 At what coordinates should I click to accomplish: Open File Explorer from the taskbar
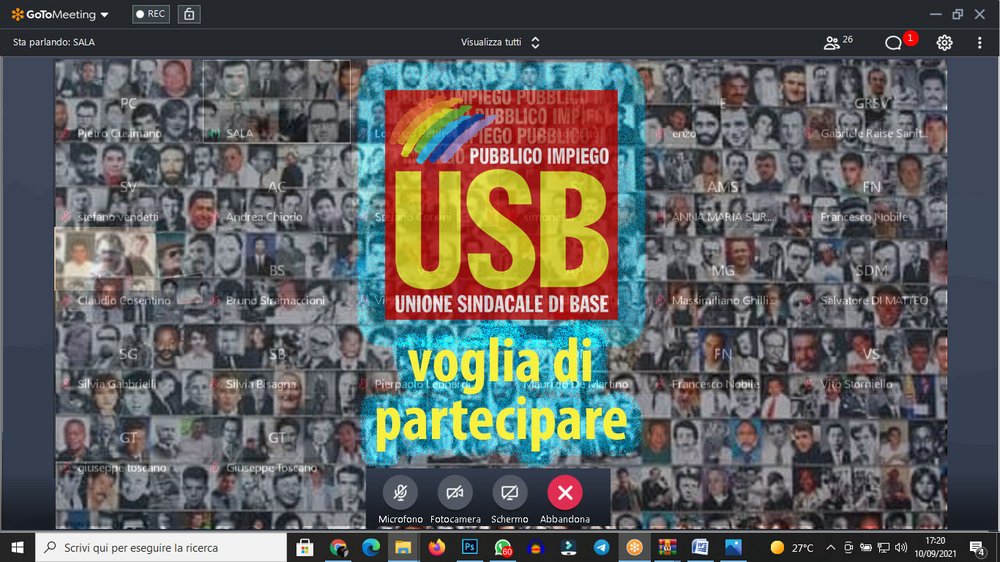coord(404,547)
